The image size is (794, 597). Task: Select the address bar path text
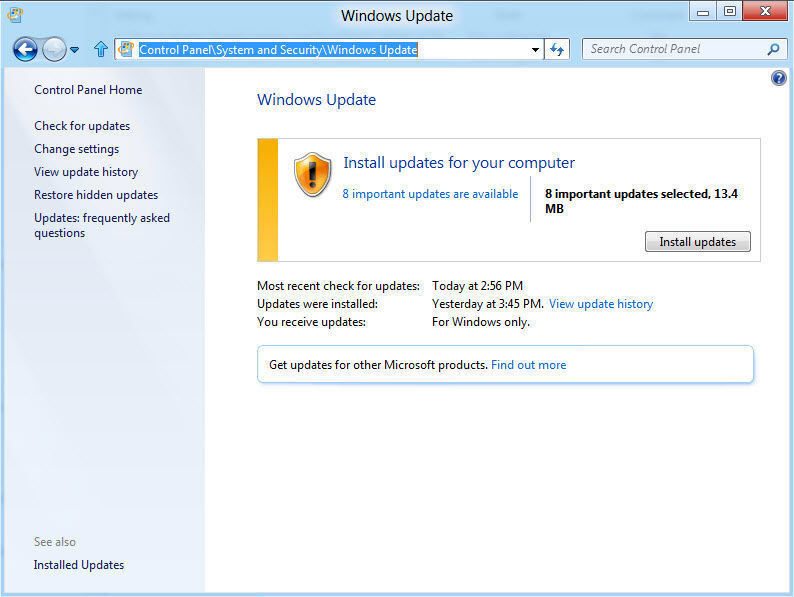[x=278, y=50]
